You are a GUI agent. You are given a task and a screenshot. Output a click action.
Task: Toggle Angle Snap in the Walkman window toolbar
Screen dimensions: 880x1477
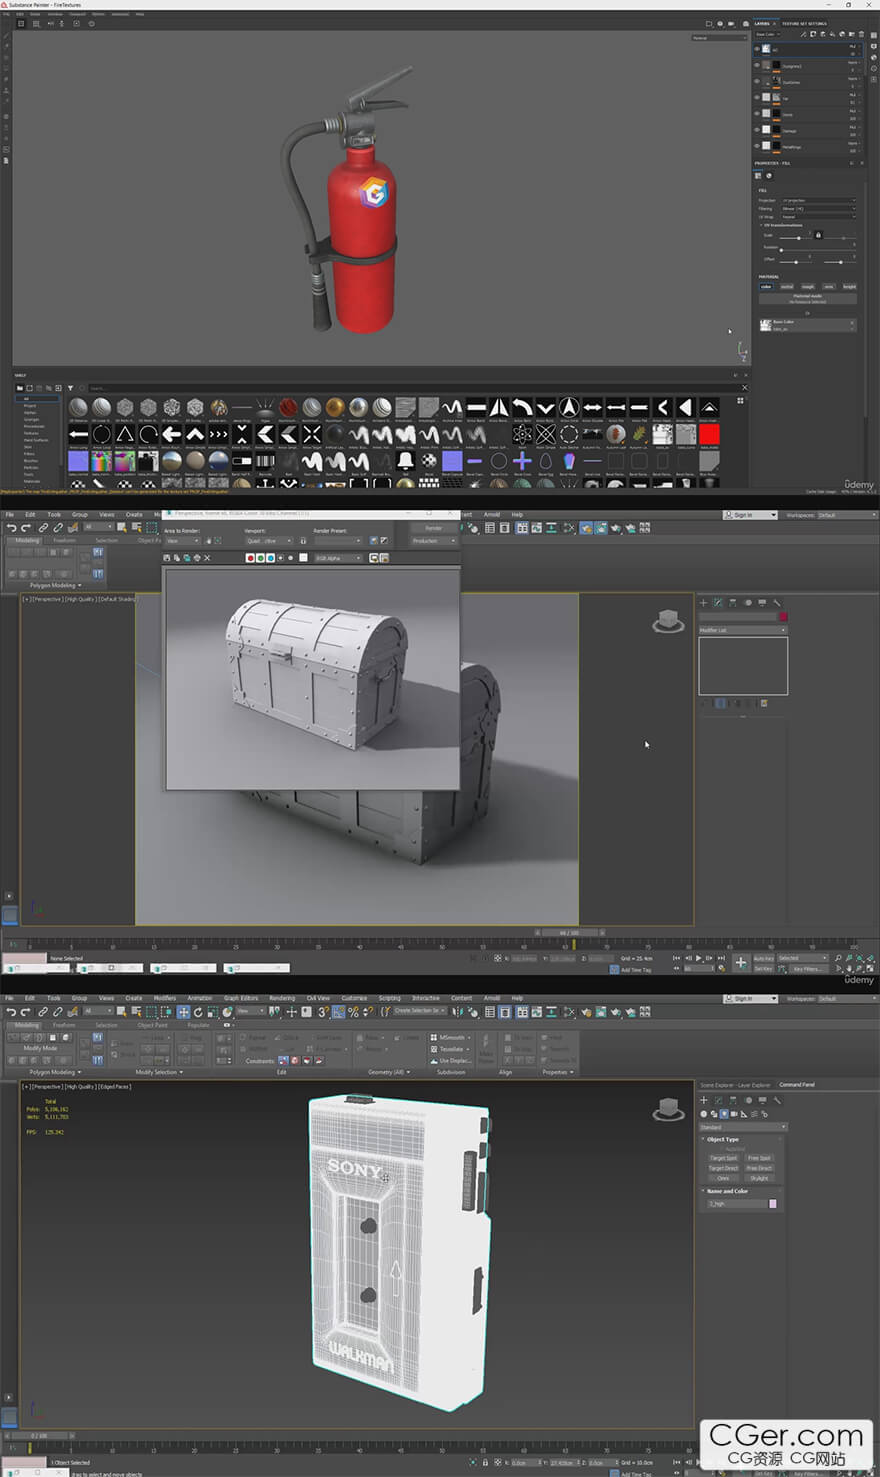pyautogui.click(x=339, y=1012)
